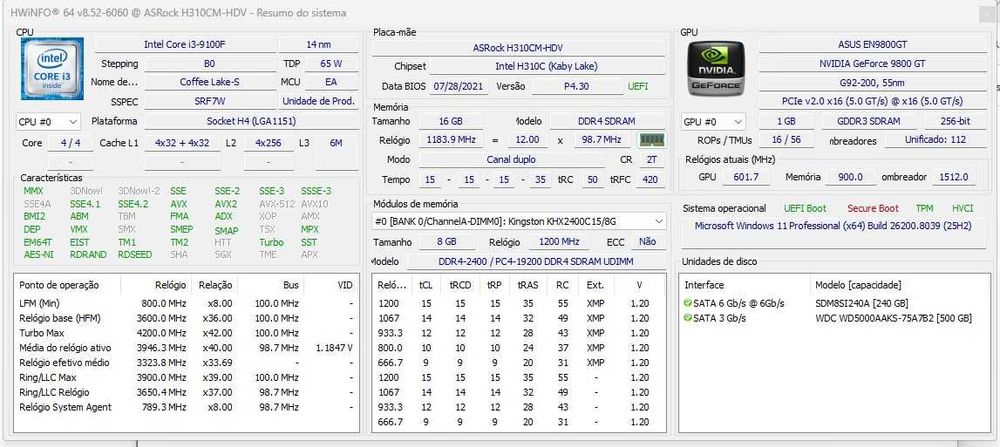The width and height of the screenshot is (1000, 447).
Task: Click the Canal duplo mode value
Action: (x=511, y=159)
